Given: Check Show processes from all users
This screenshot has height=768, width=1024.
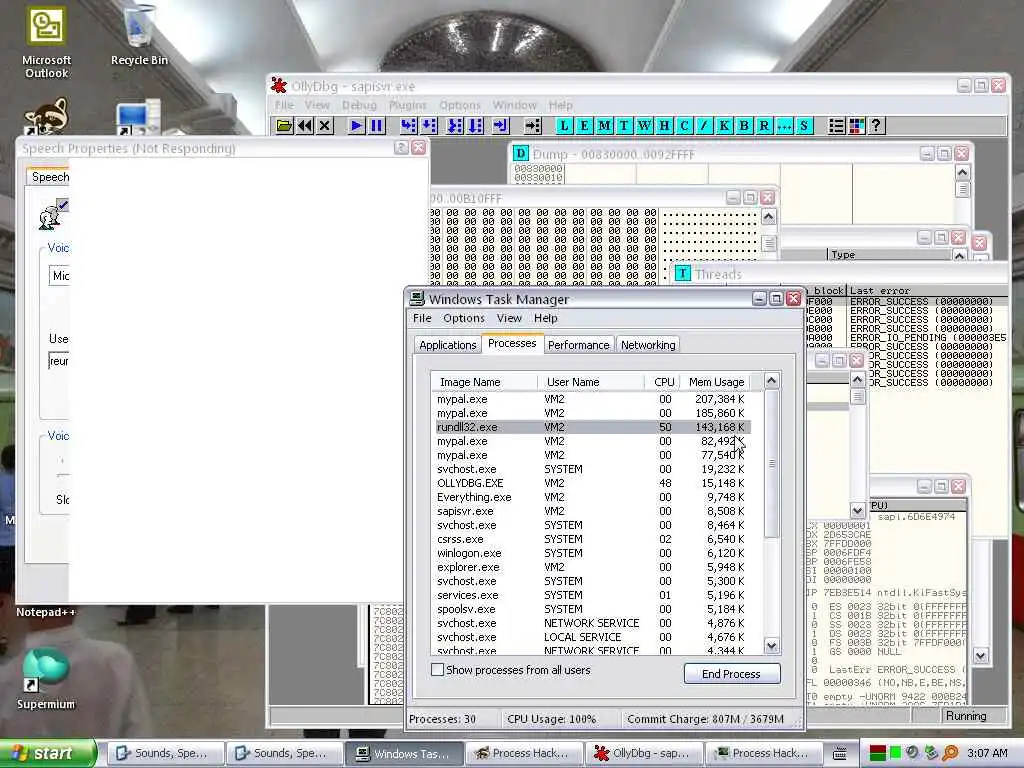Looking at the screenshot, I should click(x=438, y=669).
